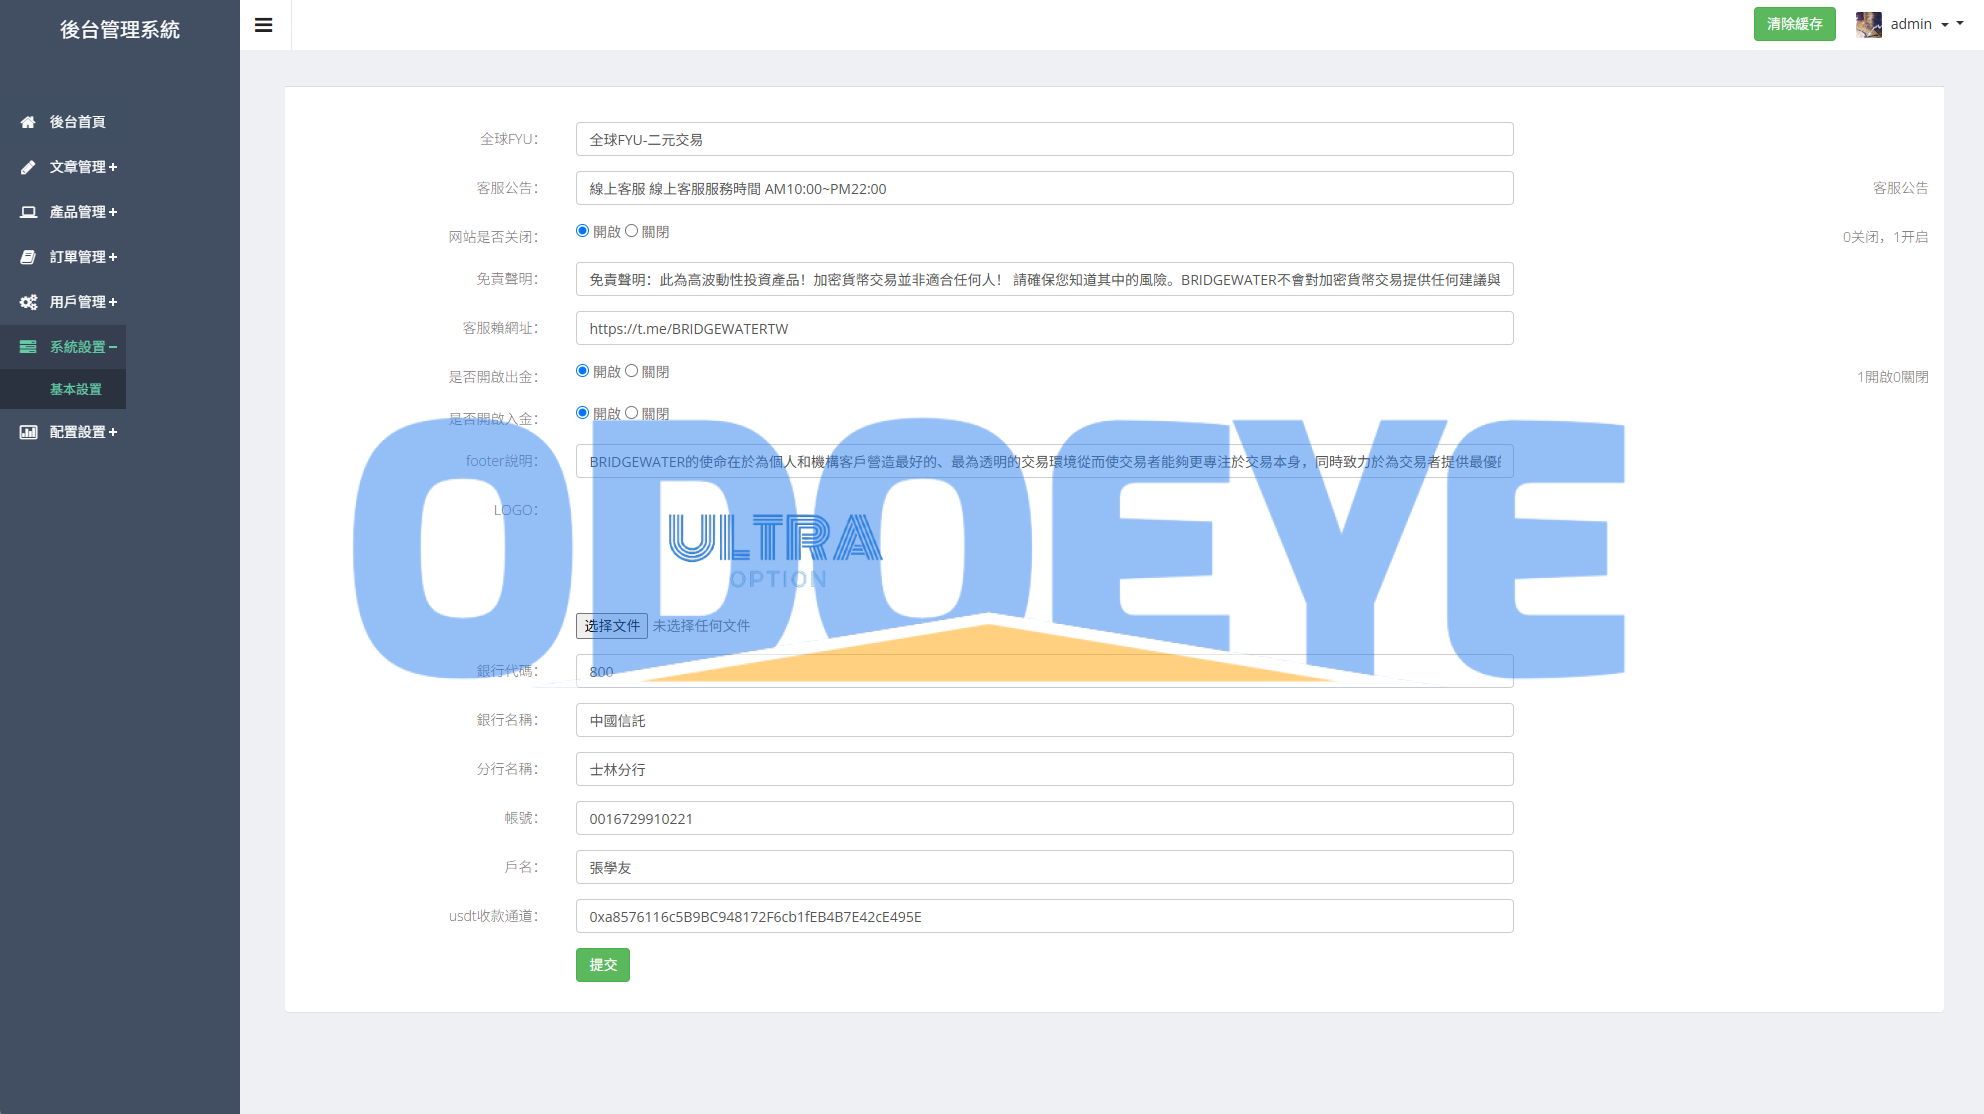The height and width of the screenshot is (1114, 1984).
Task: Click the 客服賴網址 URL input field
Action: click(1044, 328)
